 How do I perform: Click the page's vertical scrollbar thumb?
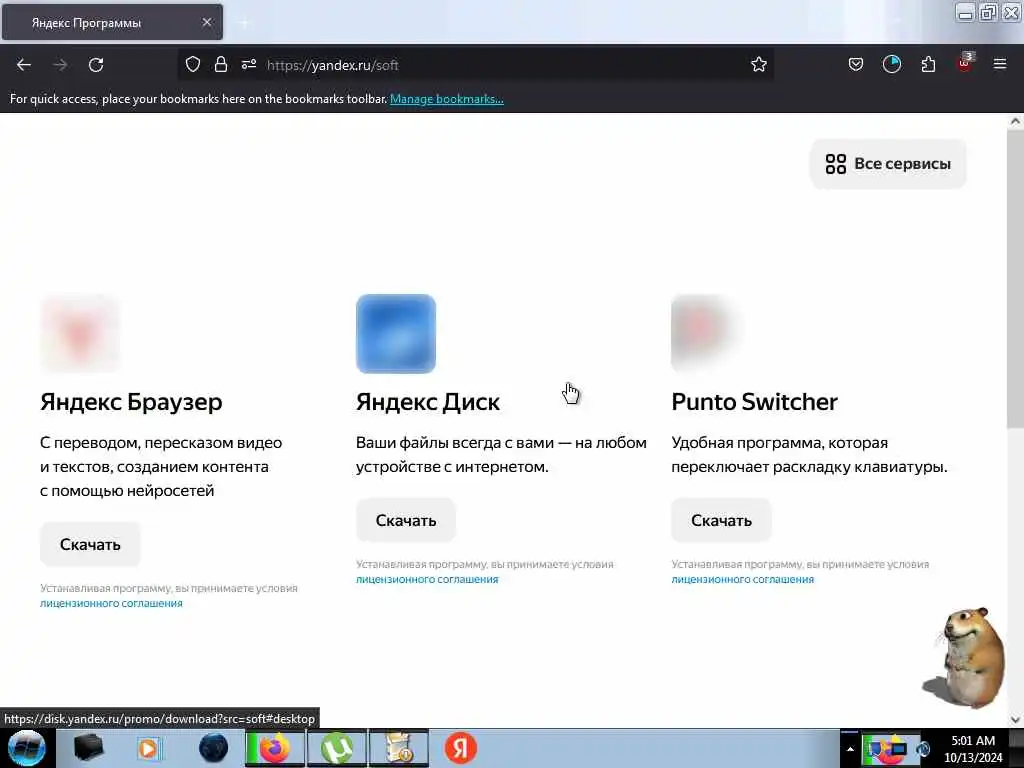1015,280
